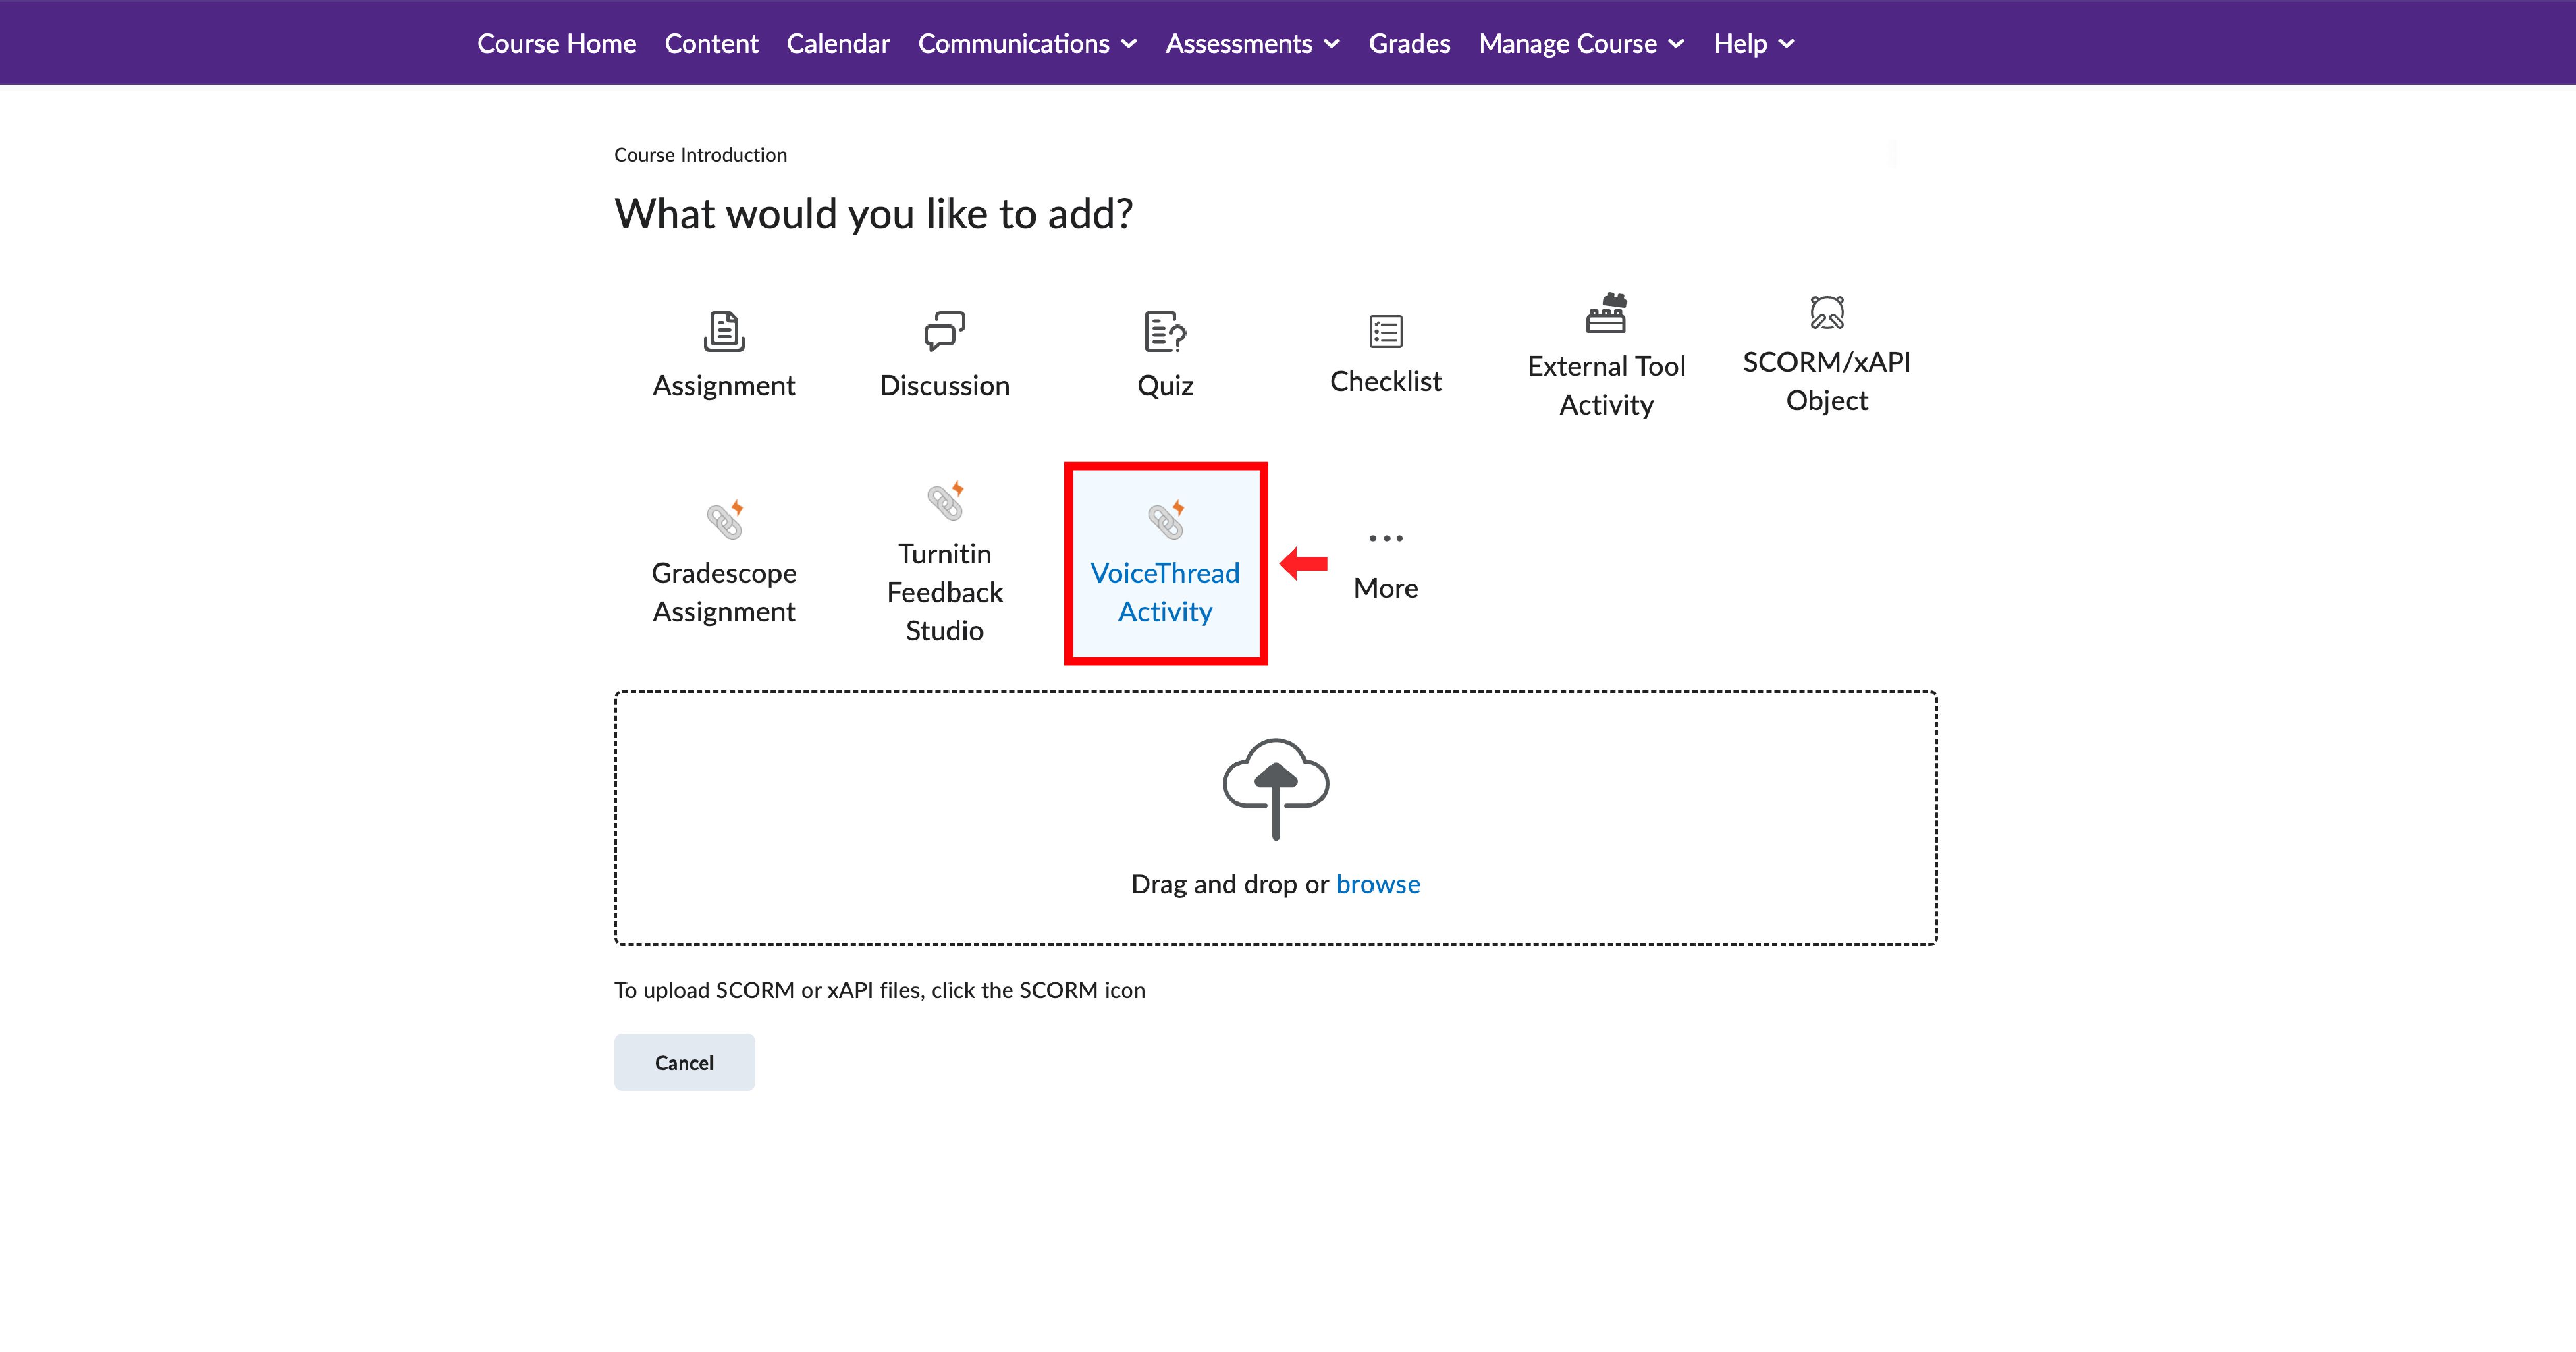
Task: Open Turnitin Feedback Studio link icon
Action: pyautogui.click(x=944, y=500)
